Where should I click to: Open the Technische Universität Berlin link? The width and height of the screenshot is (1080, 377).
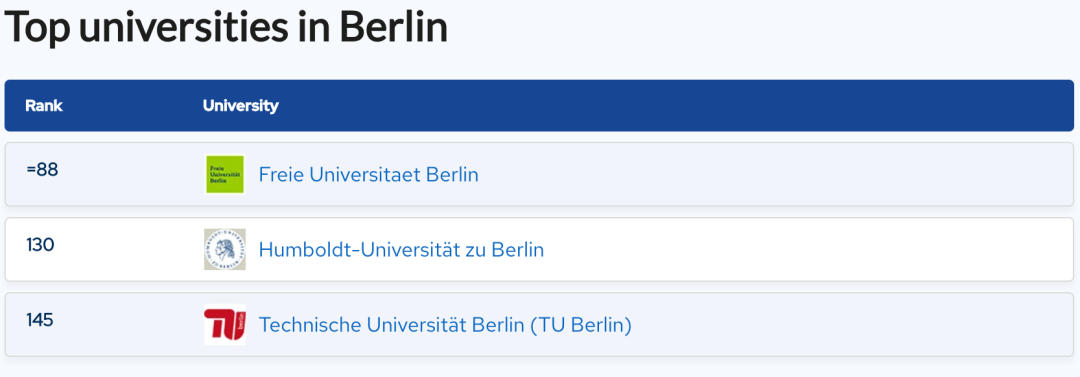pyautogui.click(x=445, y=325)
